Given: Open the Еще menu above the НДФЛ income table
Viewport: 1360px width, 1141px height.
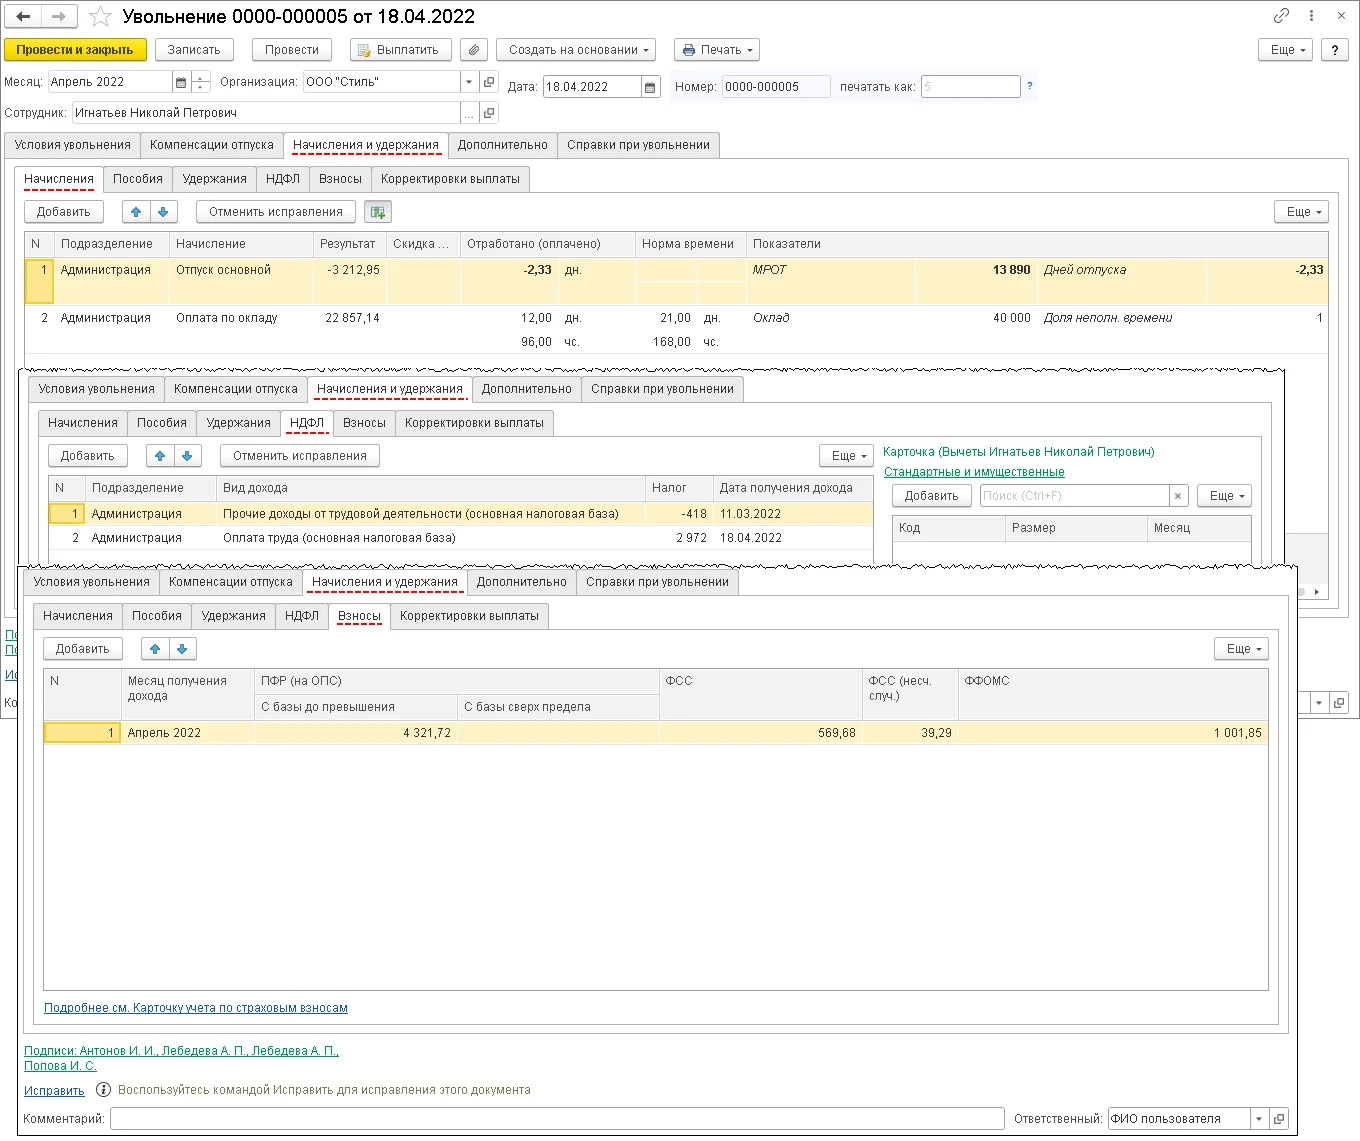Looking at the screenshot, I should pos(847,456).
